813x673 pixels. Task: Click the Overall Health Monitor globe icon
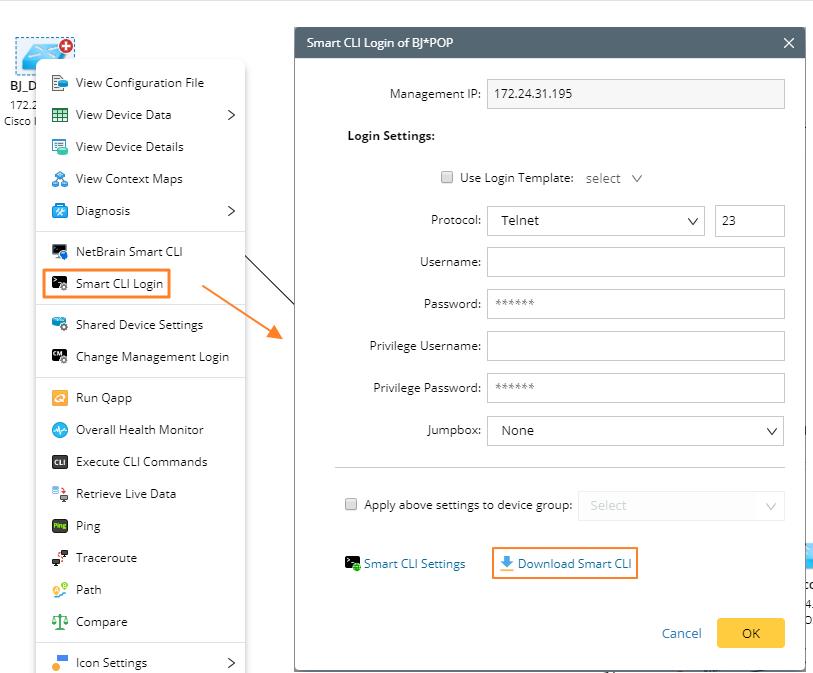[58, 429]
